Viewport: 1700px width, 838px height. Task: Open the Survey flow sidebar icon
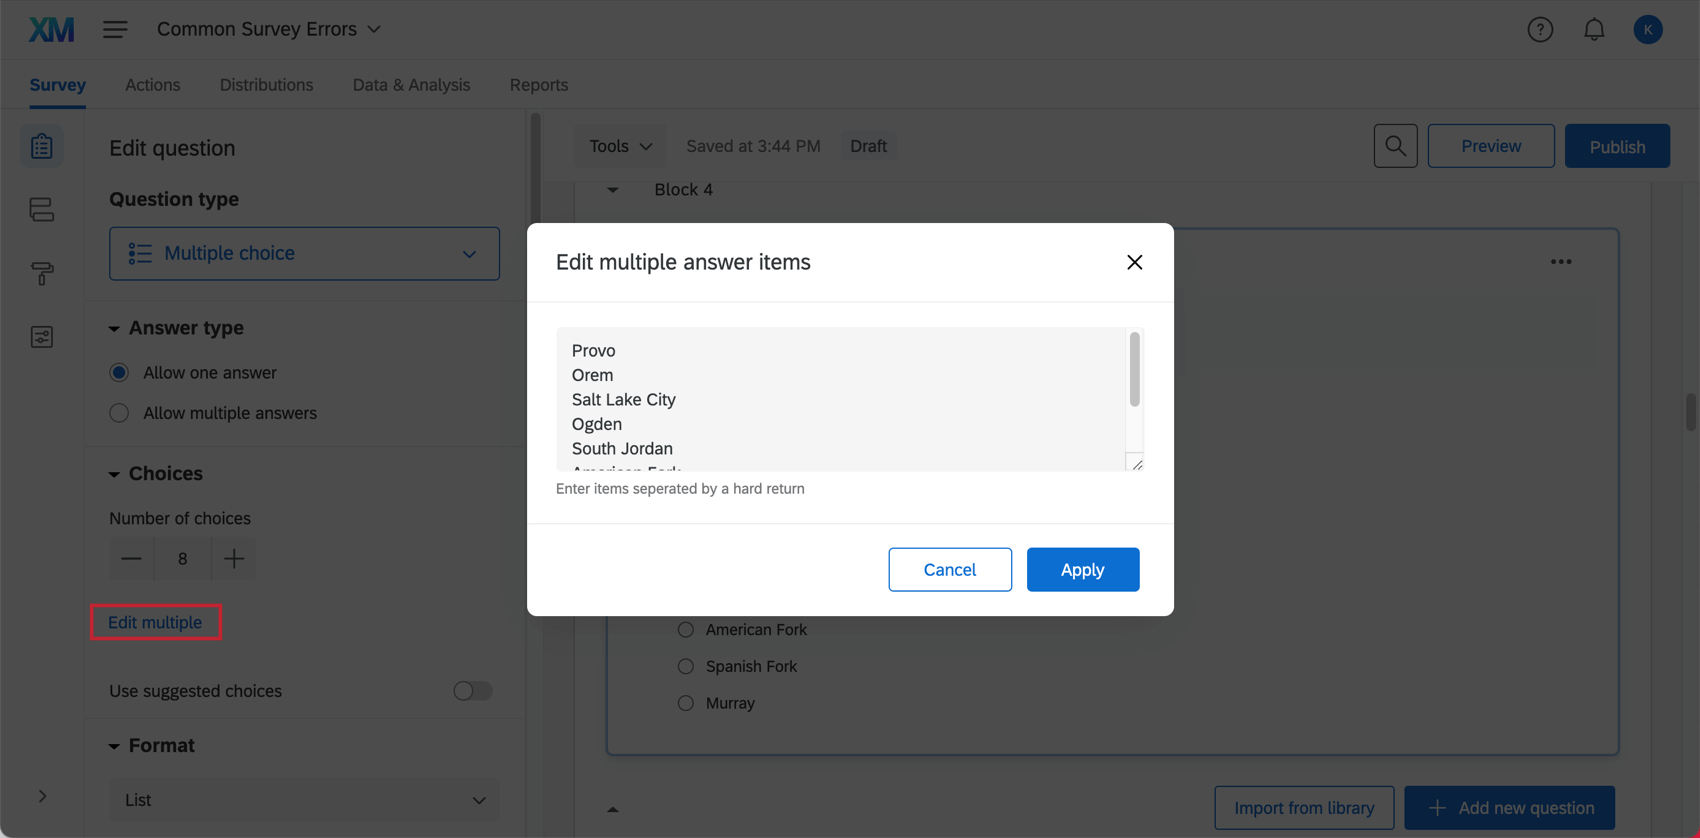pos(42,210)
